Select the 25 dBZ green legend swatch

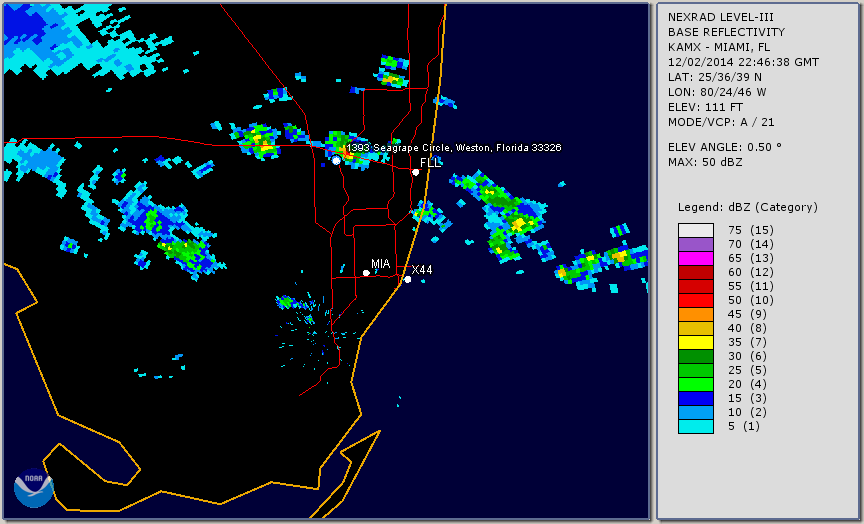695,370
